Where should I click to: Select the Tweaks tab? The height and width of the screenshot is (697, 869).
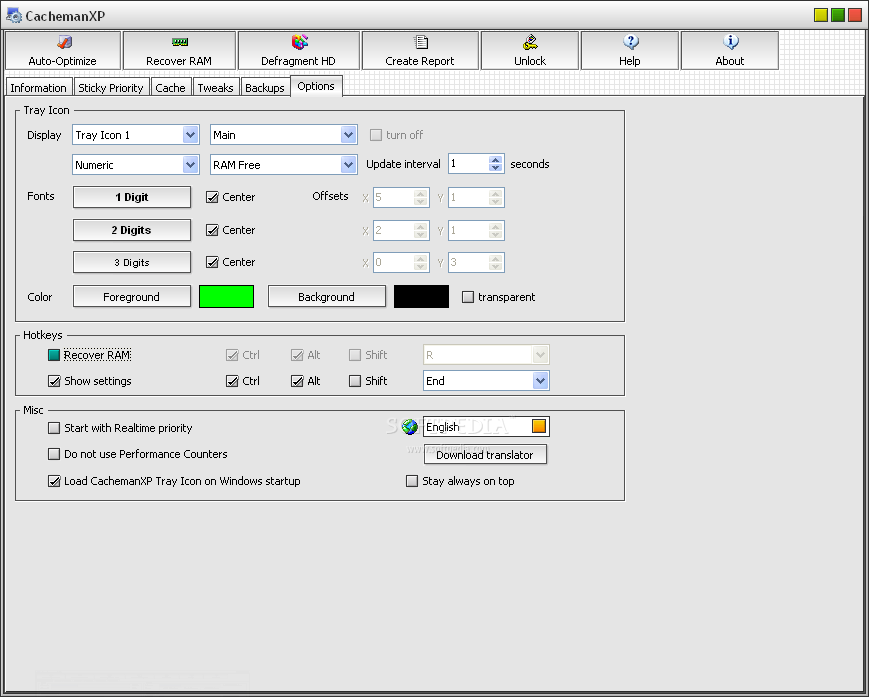tap(216, 88)
